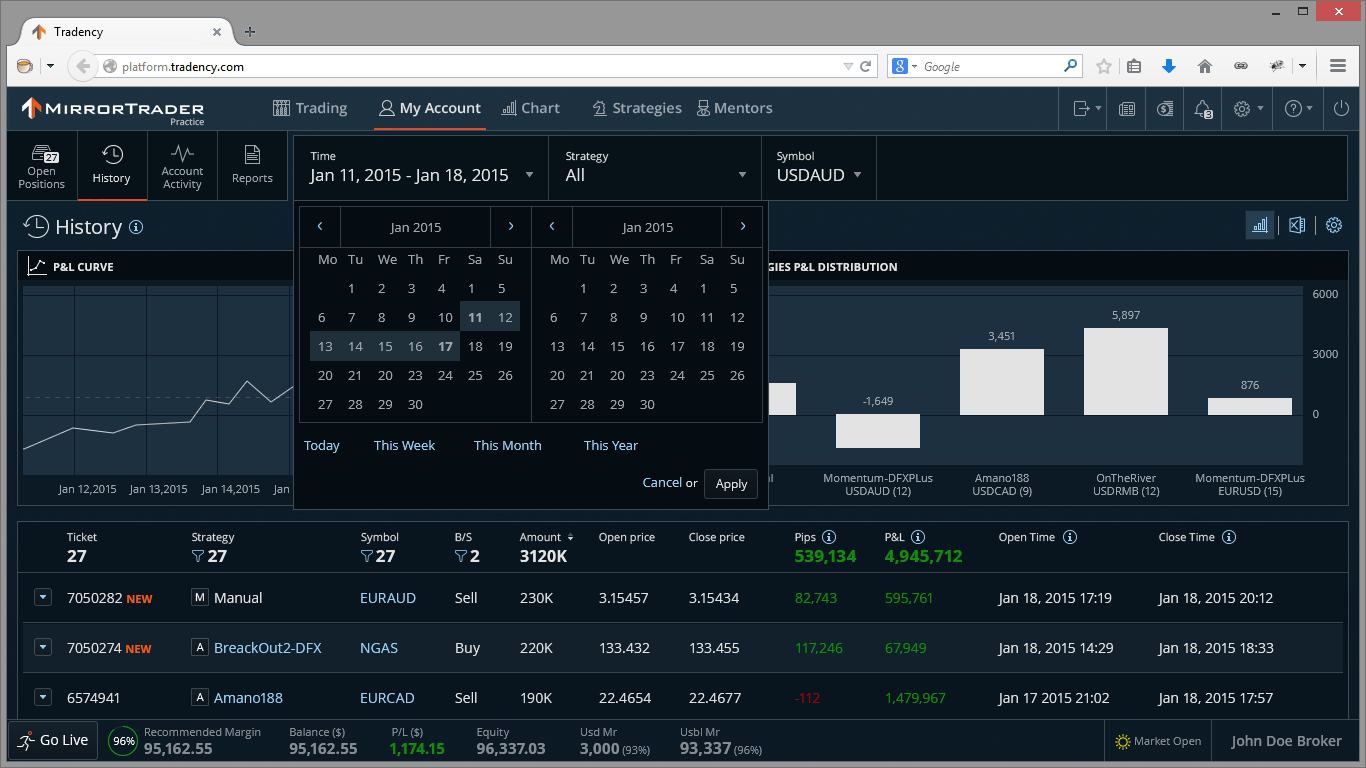
Task: Click the Go Live button
Action: (x=53, y=741)
